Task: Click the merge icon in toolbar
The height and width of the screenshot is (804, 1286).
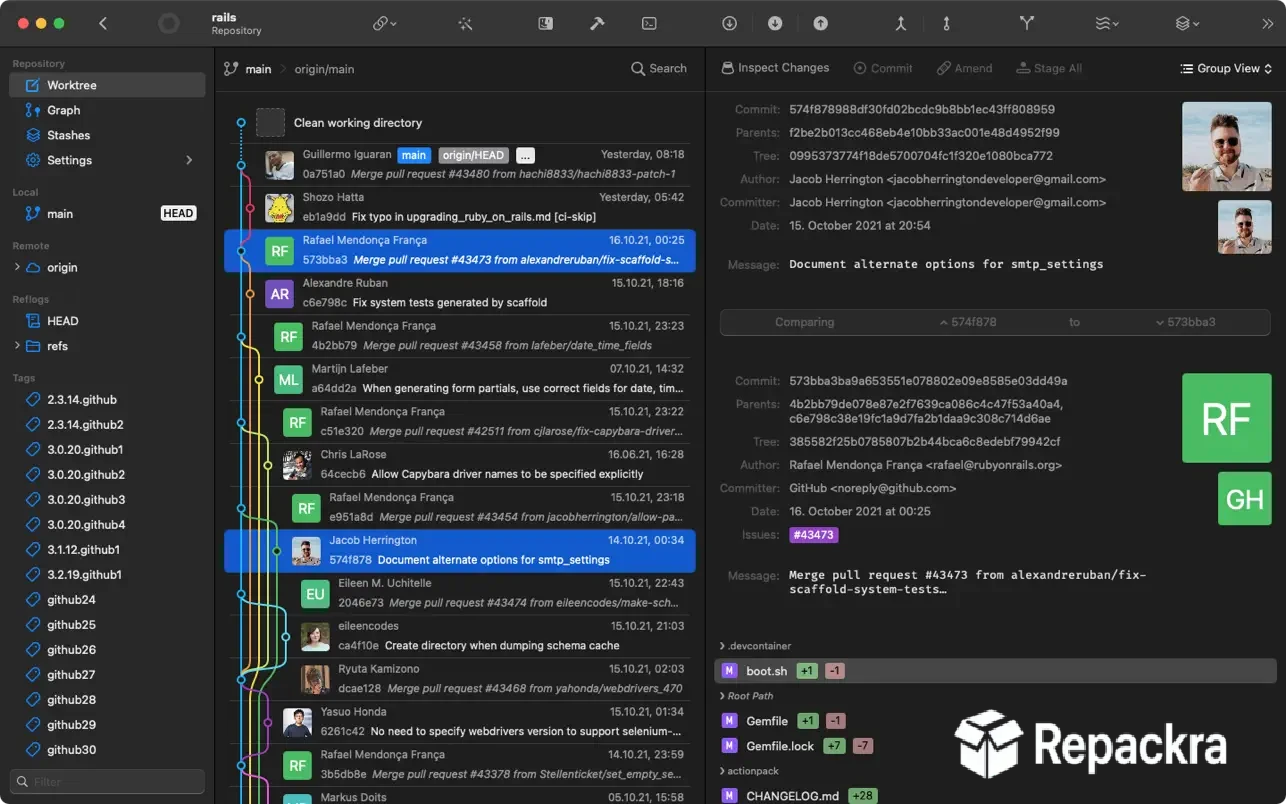Action: point(901,23)
